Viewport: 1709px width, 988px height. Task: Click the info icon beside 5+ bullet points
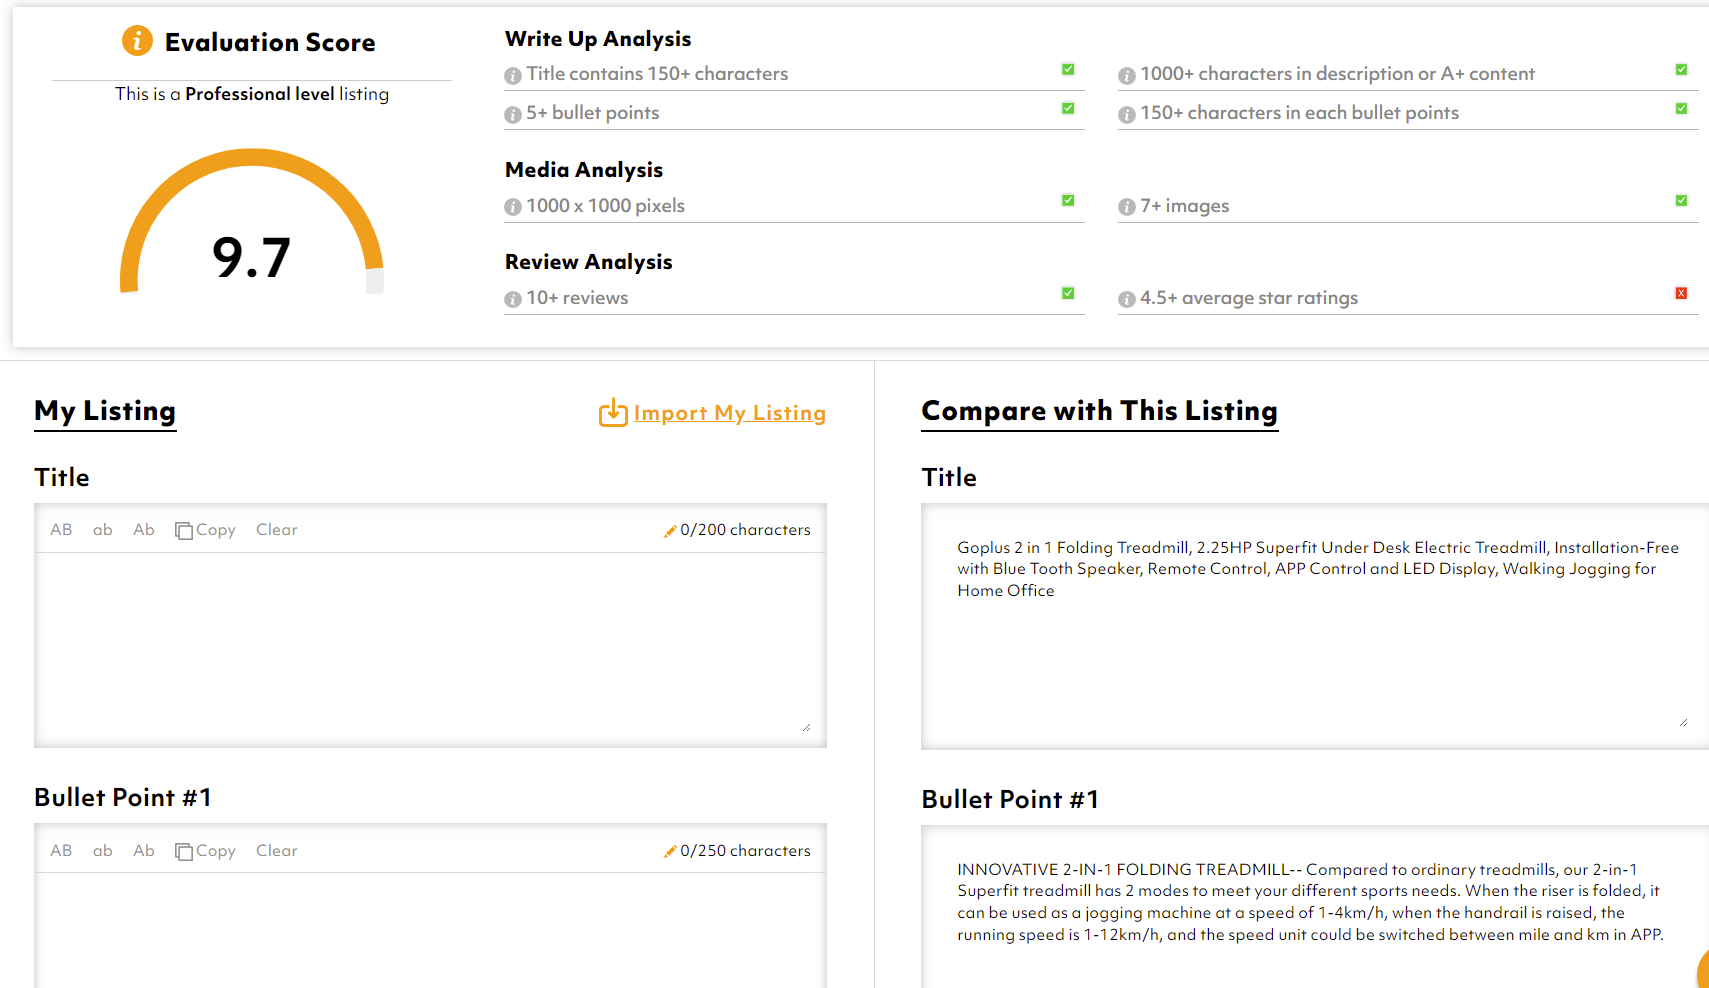click(511, 114)
